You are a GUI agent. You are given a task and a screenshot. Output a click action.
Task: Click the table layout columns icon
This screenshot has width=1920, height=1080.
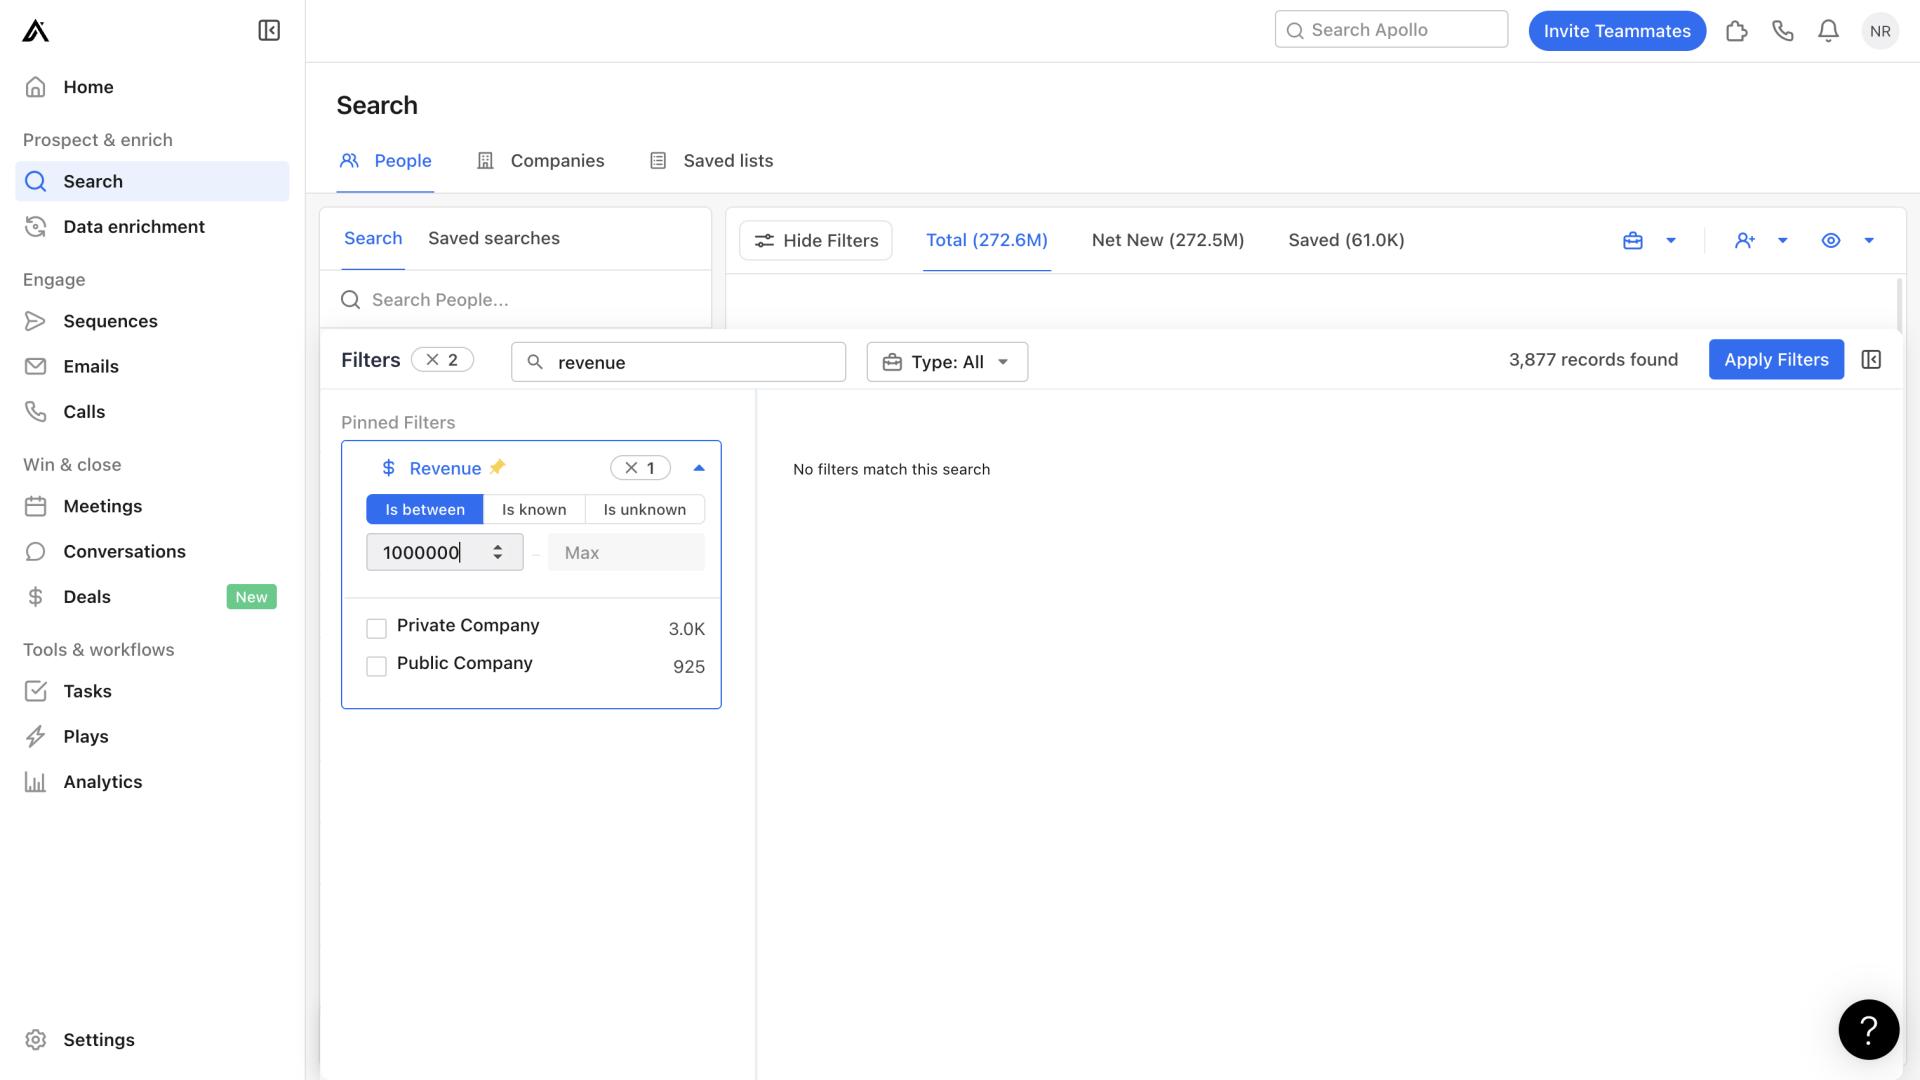(1871, 359)
